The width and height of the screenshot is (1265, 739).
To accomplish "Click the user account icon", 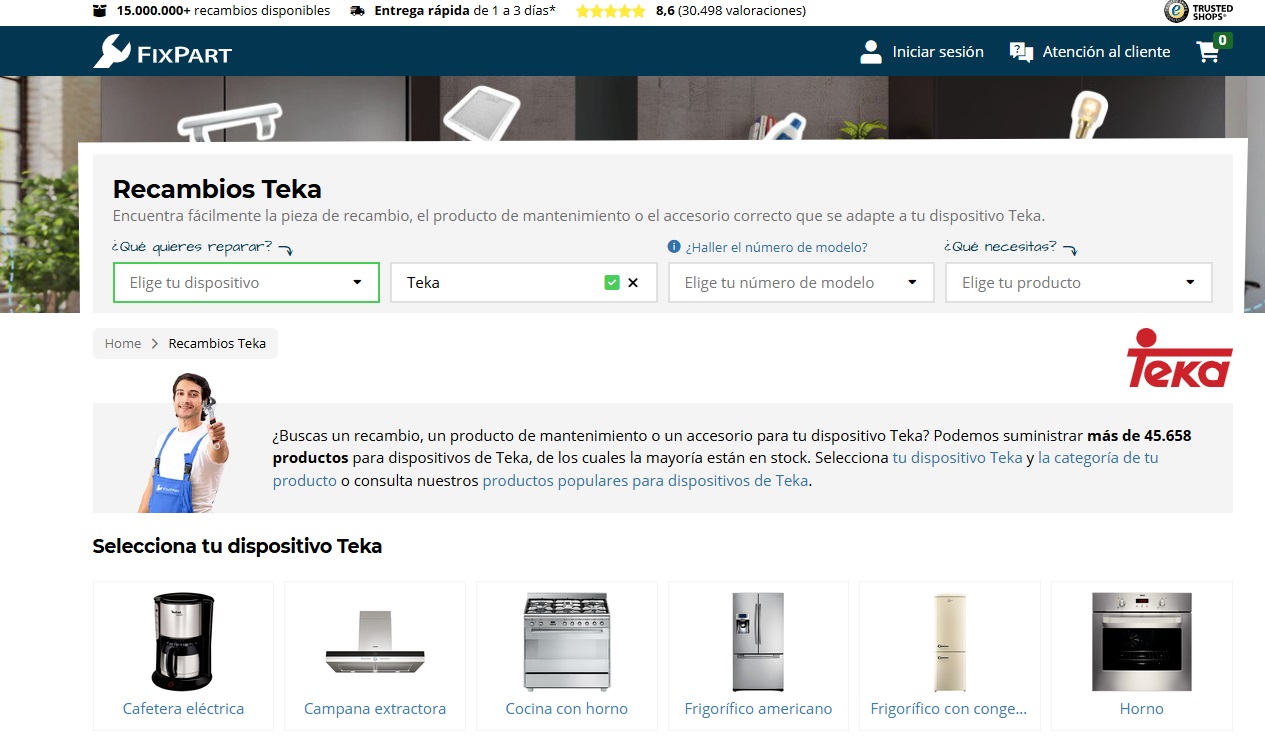I will pos(870,52).
